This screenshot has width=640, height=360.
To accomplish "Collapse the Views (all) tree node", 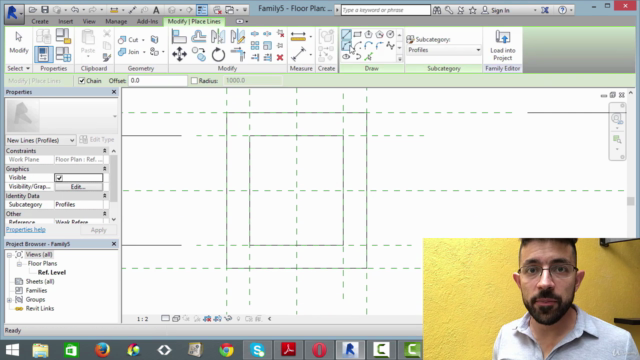I will point(9,255).
